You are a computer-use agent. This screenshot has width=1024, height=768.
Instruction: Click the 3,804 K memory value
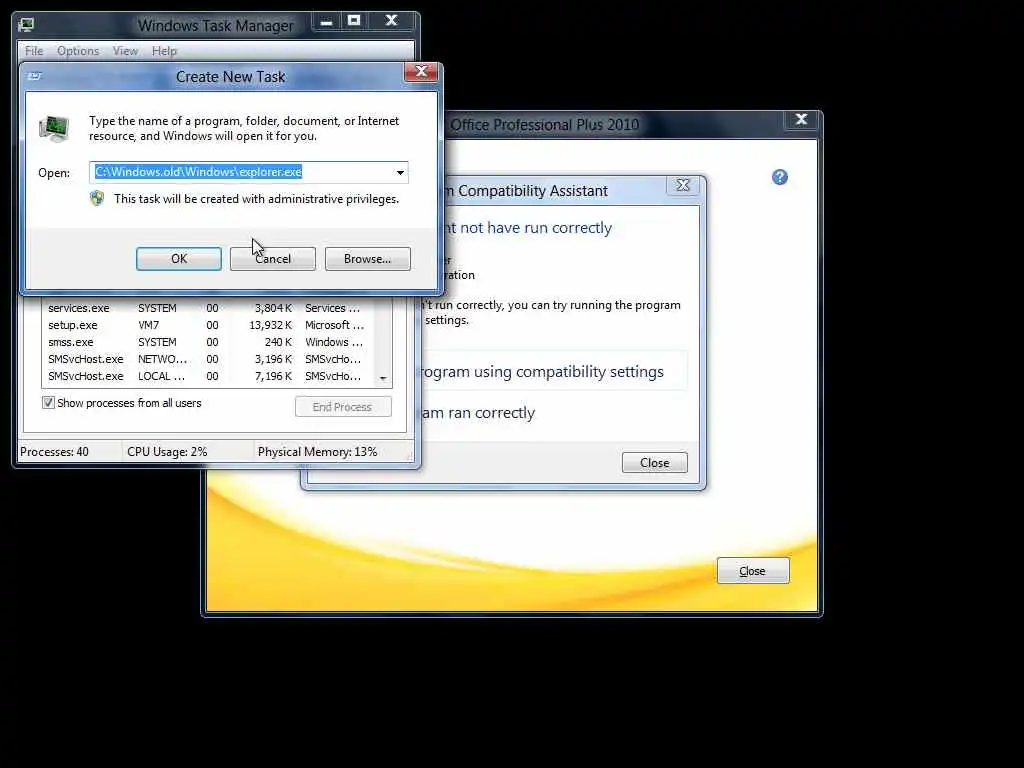(273, 308)
